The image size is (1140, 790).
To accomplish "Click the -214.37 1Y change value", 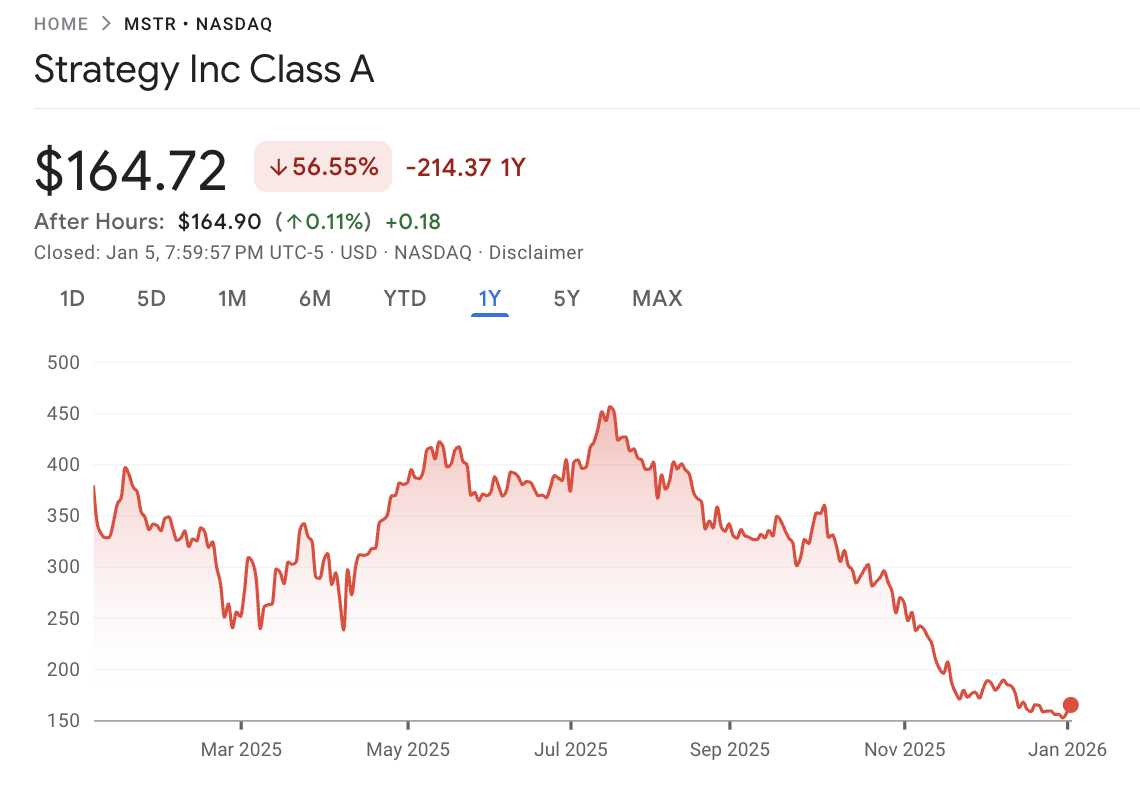I will pos(465,168).
